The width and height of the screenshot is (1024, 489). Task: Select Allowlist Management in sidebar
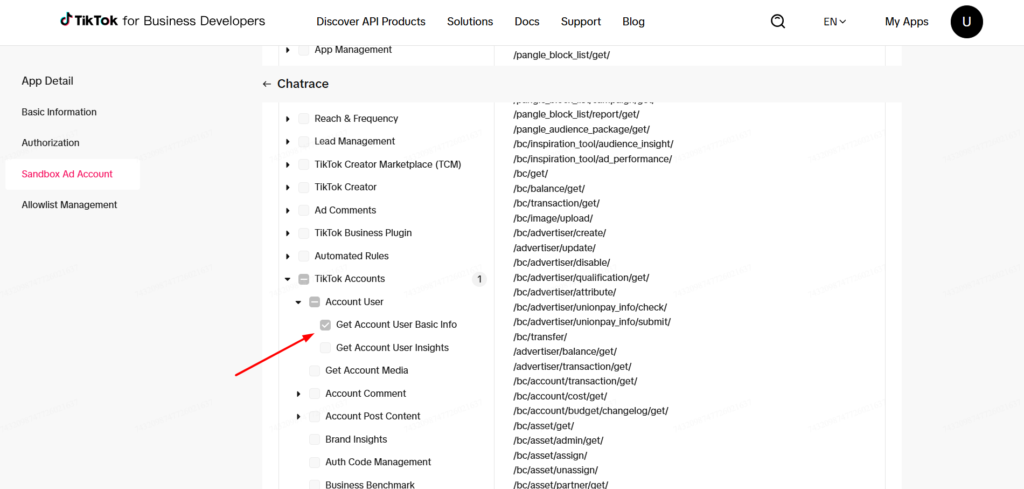coord(69,205)
